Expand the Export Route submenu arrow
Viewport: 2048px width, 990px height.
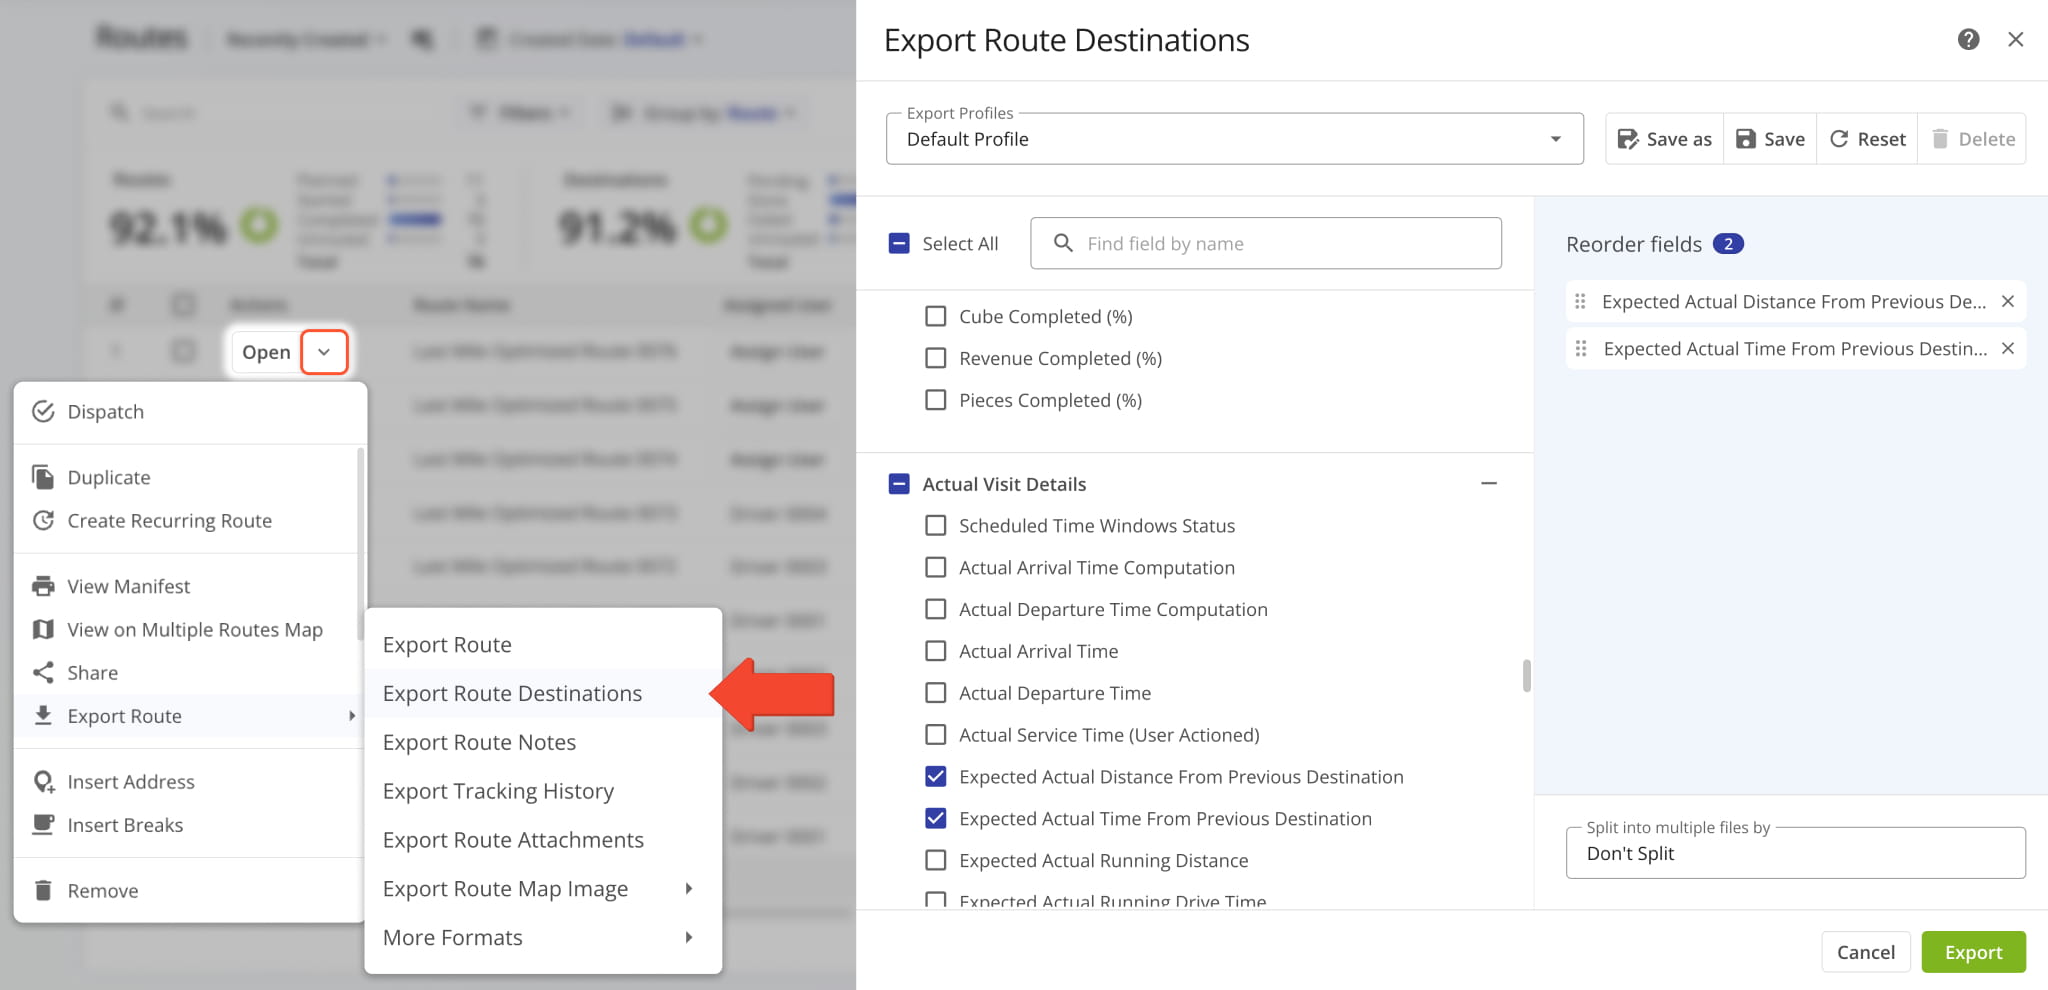(x=351, y=716)
